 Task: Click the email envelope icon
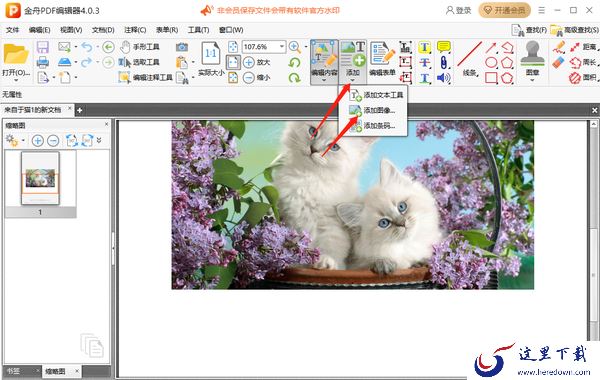(64, 47)
